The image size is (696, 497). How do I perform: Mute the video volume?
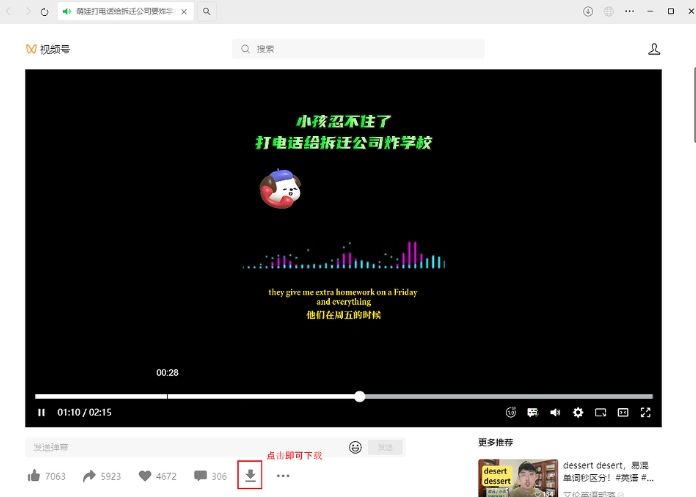click(x=556, y=412)
